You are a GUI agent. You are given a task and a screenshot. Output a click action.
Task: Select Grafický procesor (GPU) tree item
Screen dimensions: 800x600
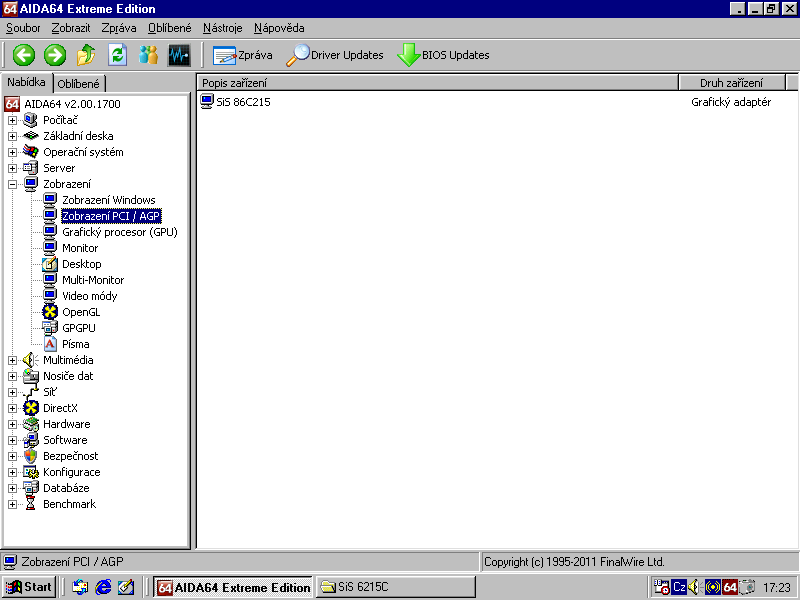coord(119,232)
